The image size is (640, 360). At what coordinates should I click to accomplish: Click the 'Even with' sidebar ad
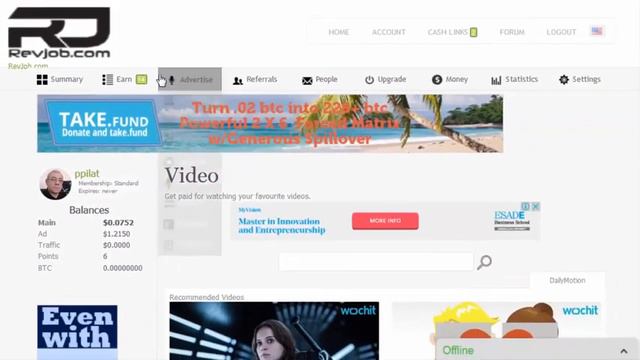(x=77, y=332)
